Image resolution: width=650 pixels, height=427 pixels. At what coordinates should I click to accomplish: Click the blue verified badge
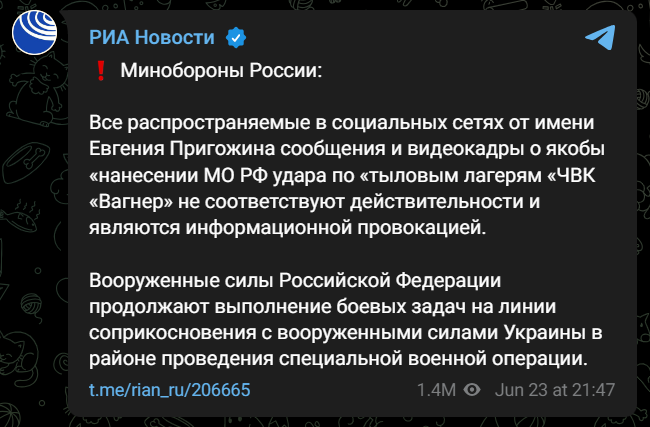coord(236,38)
